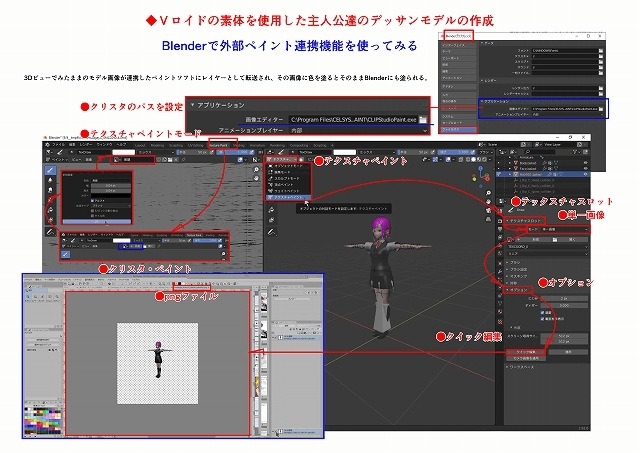Collapse the Options panel header
Screen dimensions: 640x453
click(x=519, y=290)
